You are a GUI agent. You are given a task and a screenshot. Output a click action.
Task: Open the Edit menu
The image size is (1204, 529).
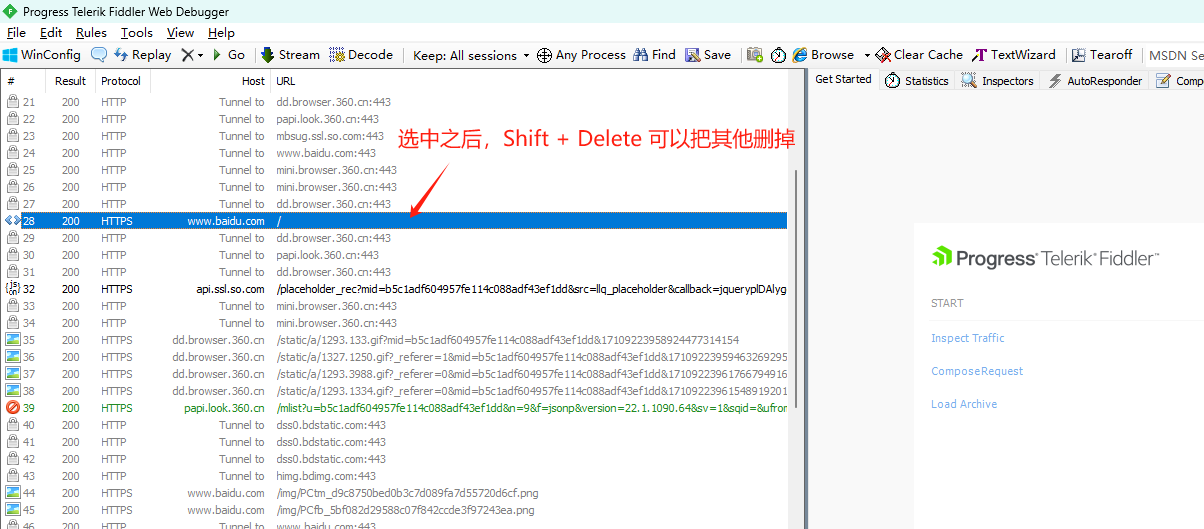pyautogui.click(x=51, y=33)
